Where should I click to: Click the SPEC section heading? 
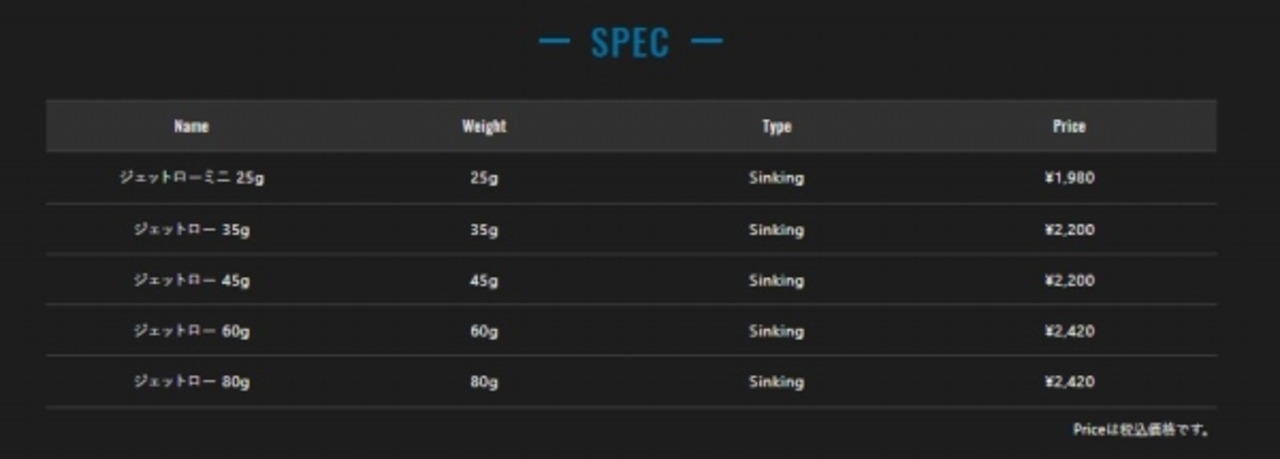pos(630,43)
